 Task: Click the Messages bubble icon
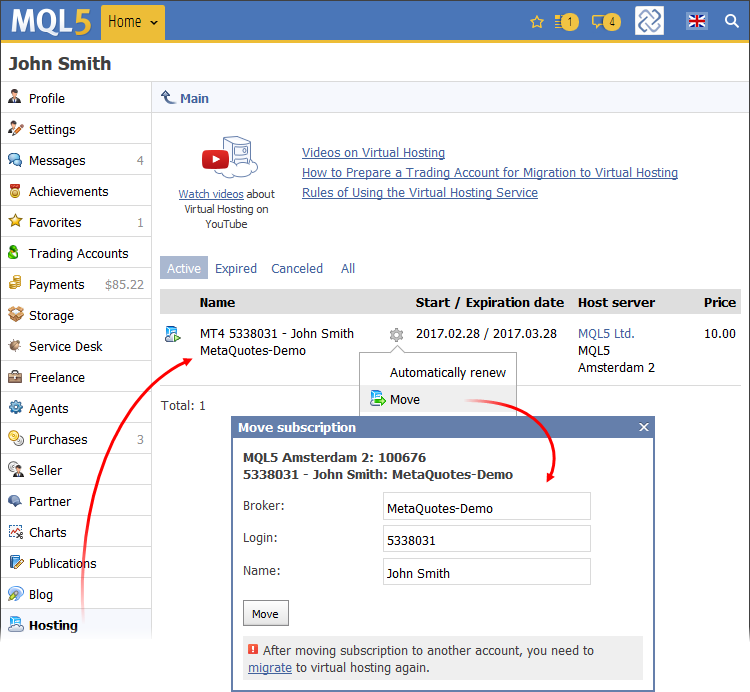[x=15, y=160]
